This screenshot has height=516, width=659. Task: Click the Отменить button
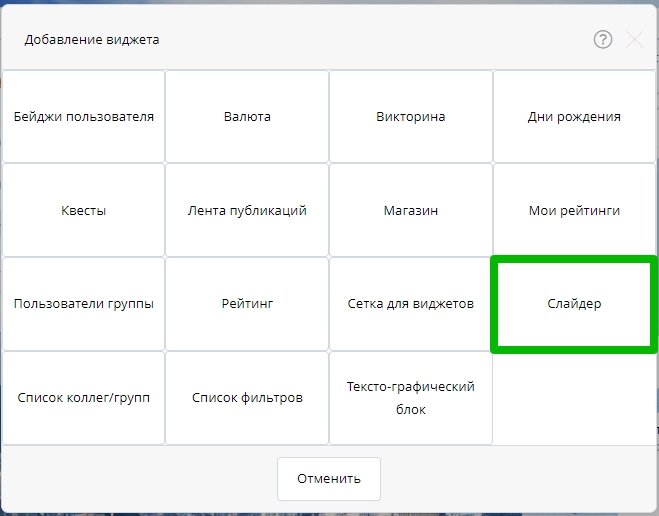(329, 479)
